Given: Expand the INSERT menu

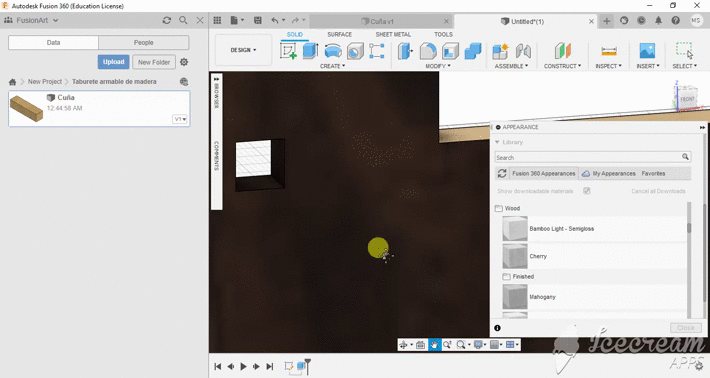Looking at the screenshot, I should click(648, 66).
